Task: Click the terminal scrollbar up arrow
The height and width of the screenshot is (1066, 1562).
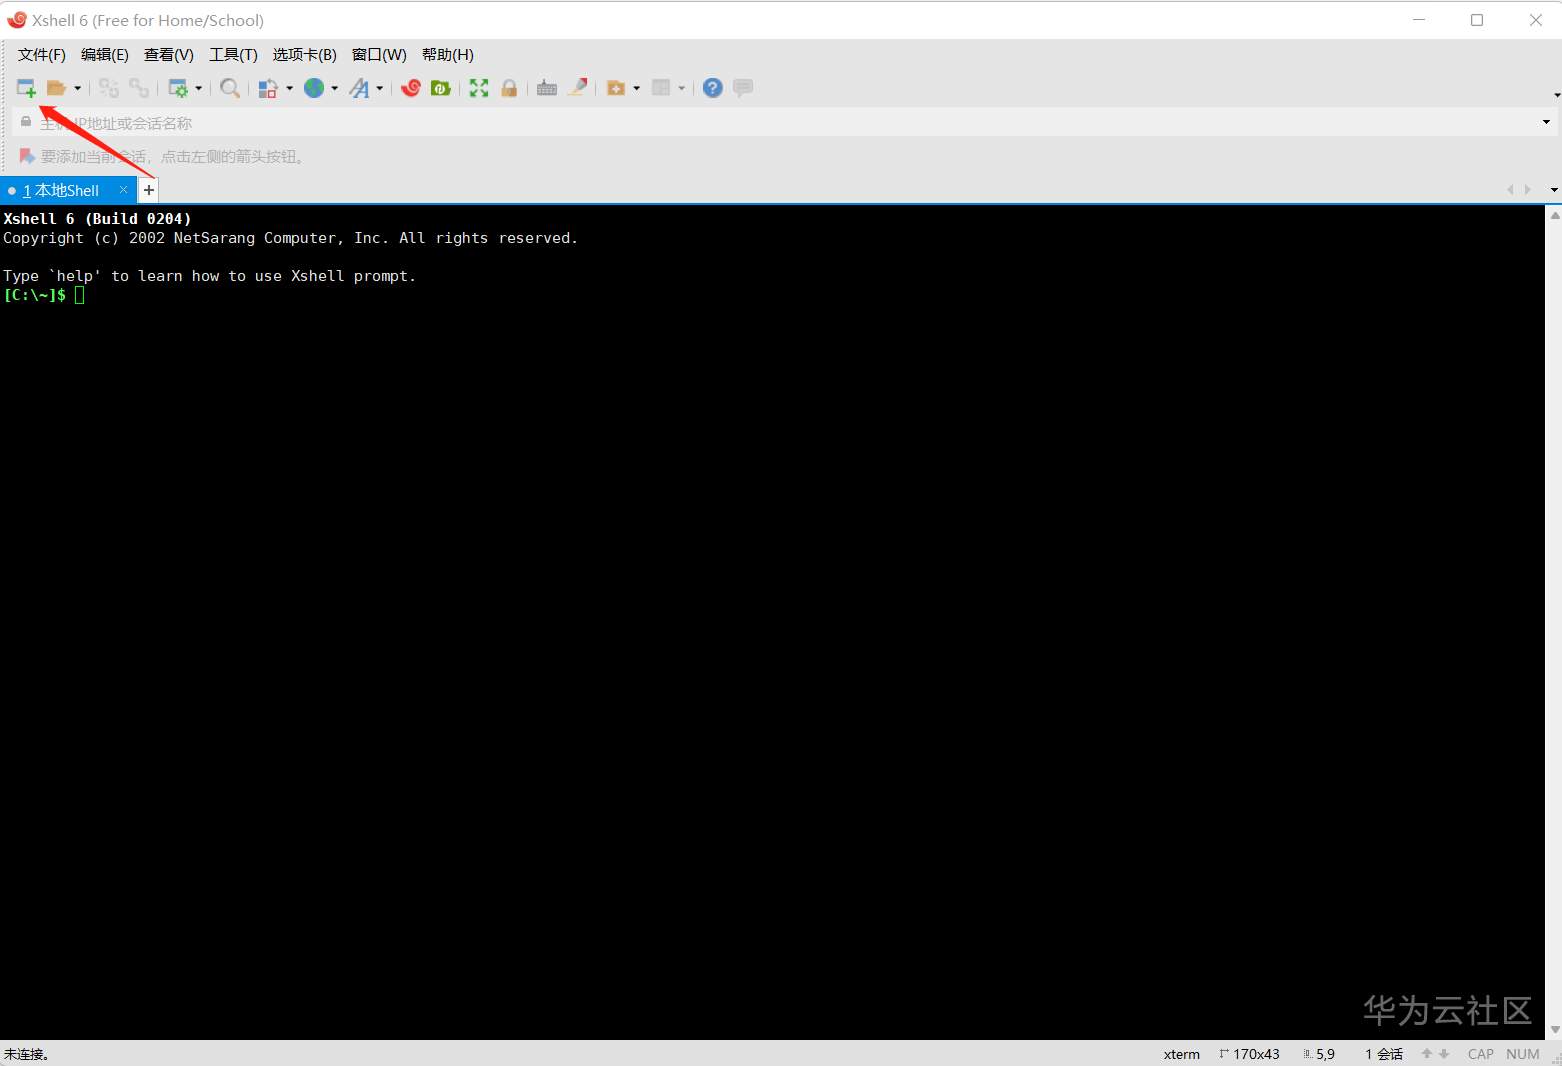Action: [1554, 215]
